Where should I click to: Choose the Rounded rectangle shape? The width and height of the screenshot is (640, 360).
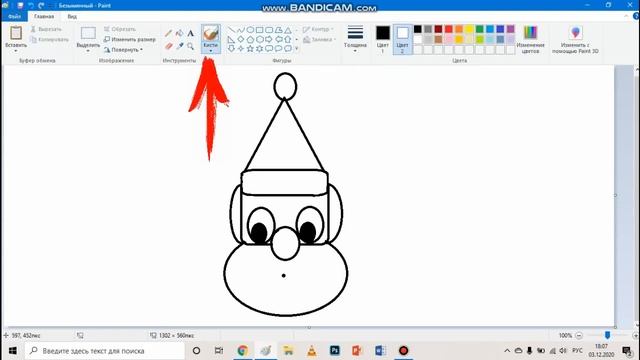pyautogui.click(x=269, y=30)
